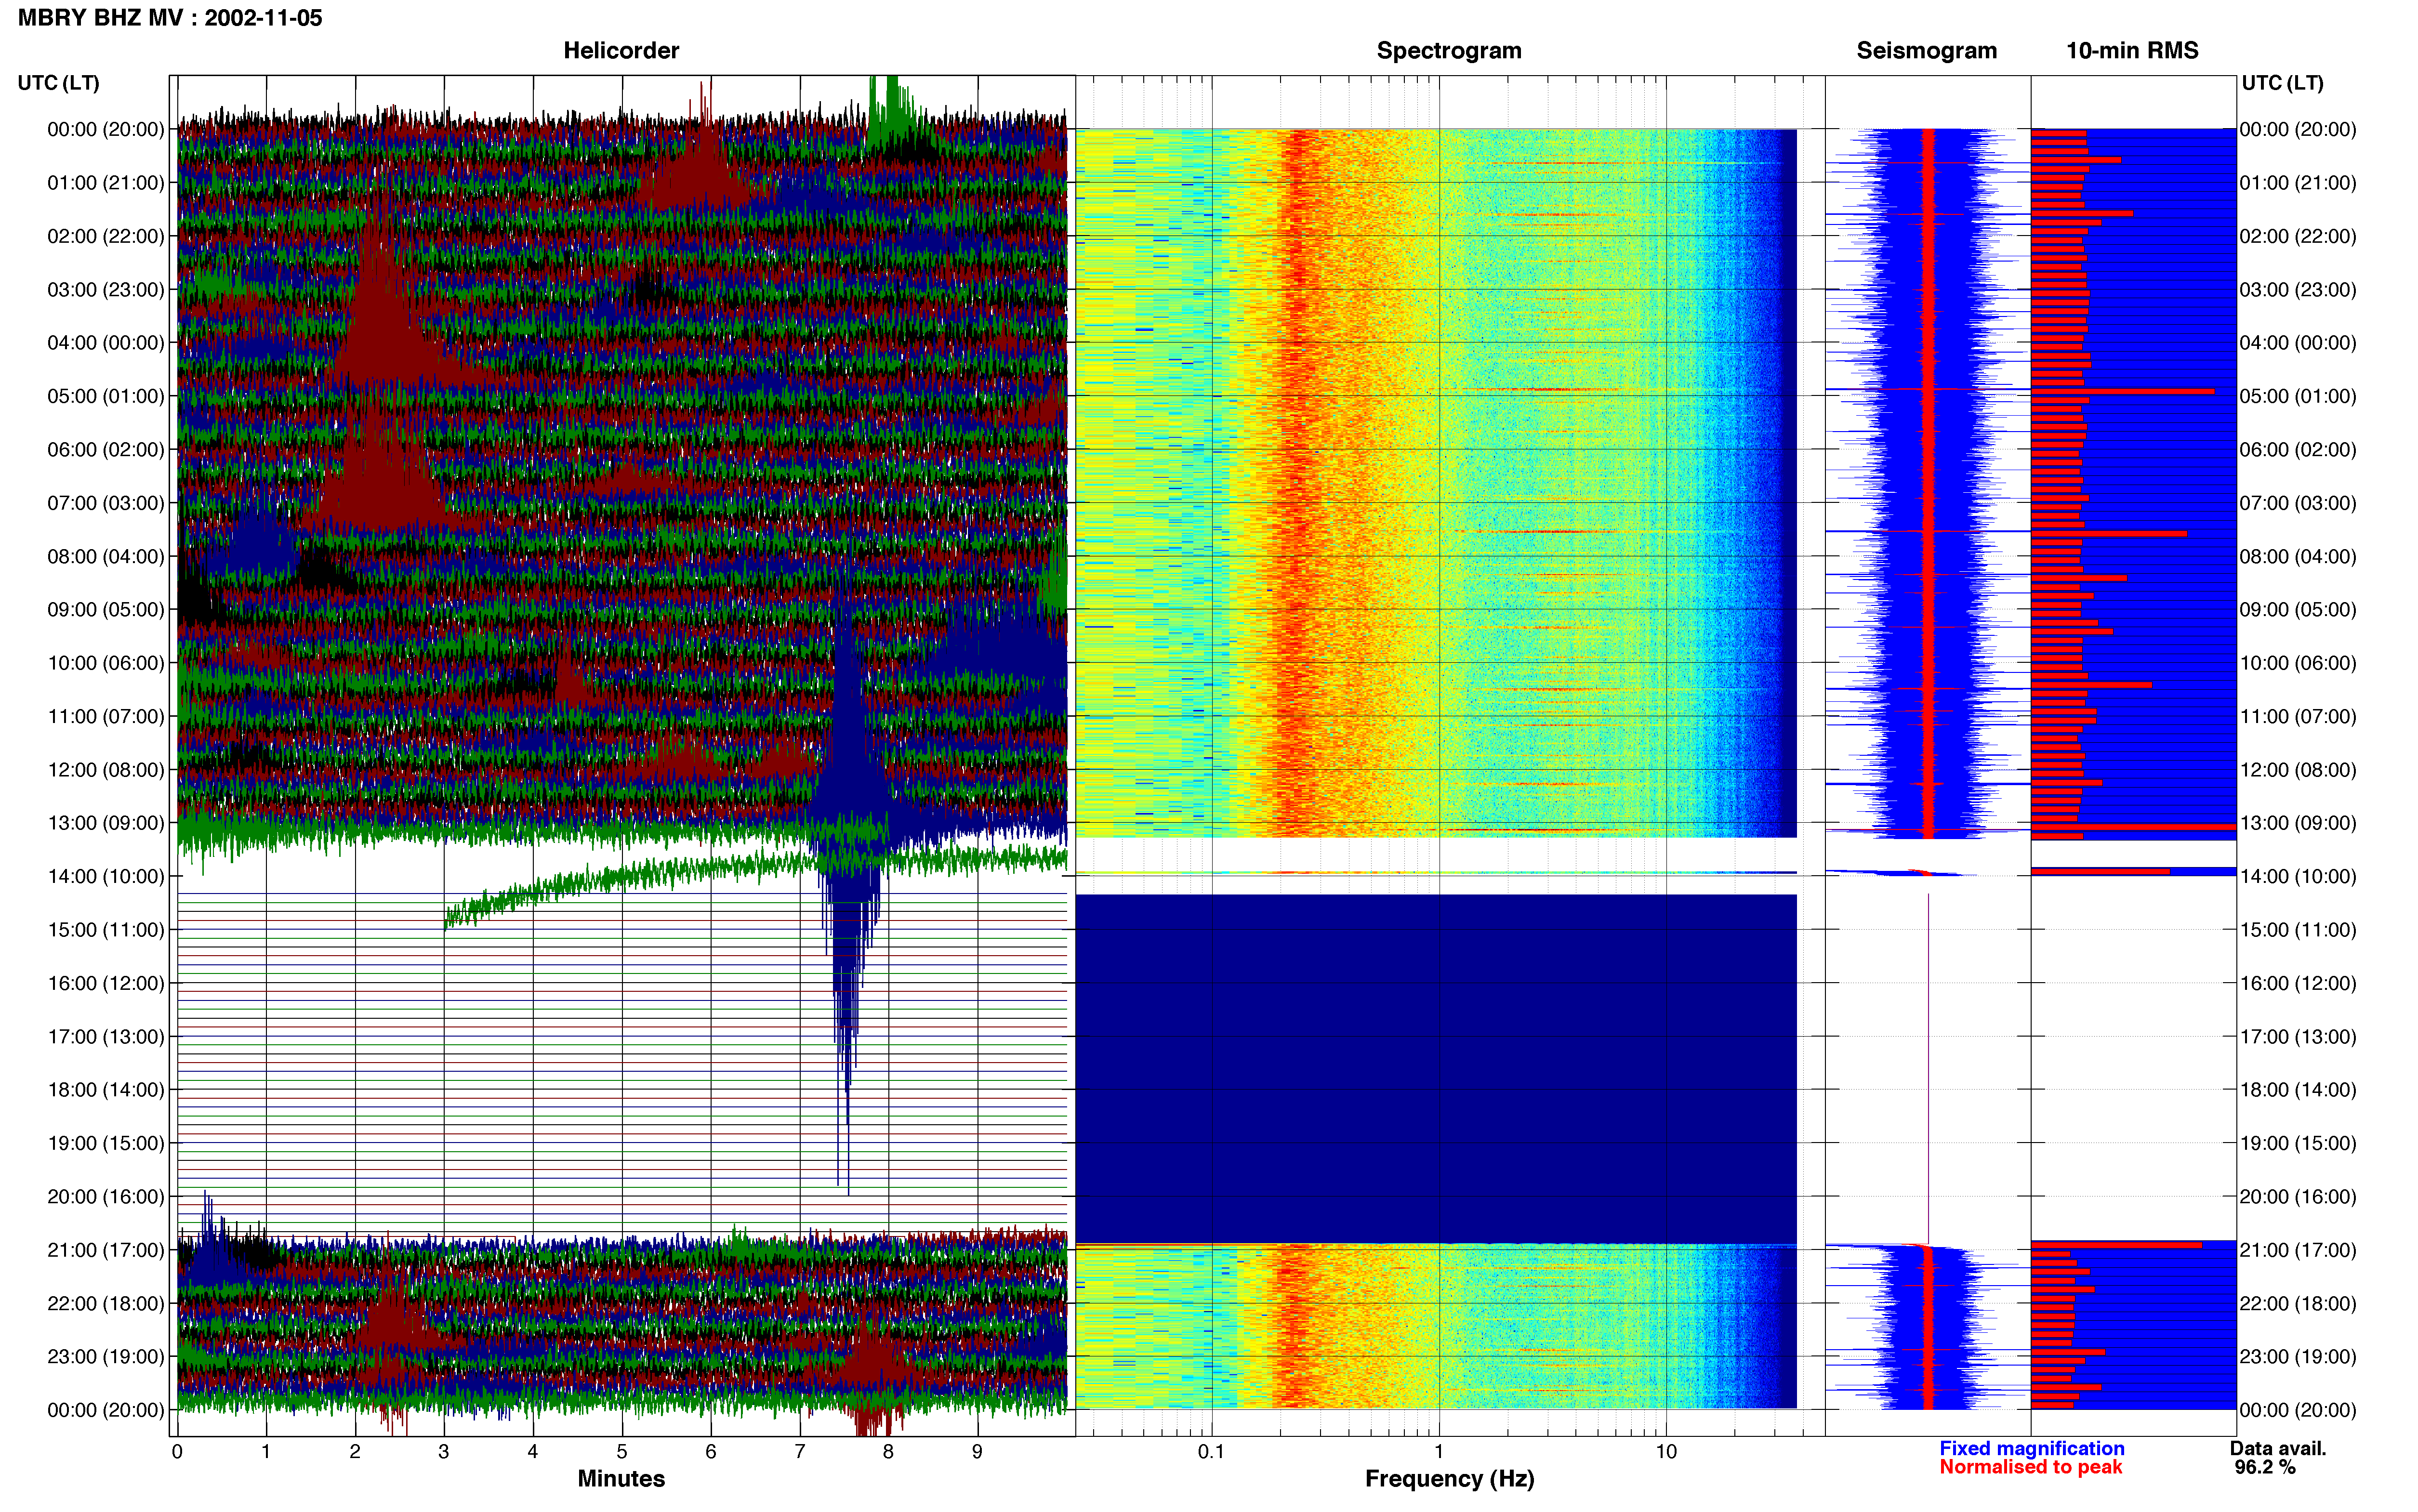Click left time label '13:00 (09:00)'
2418x1512 pixels.
106,823
